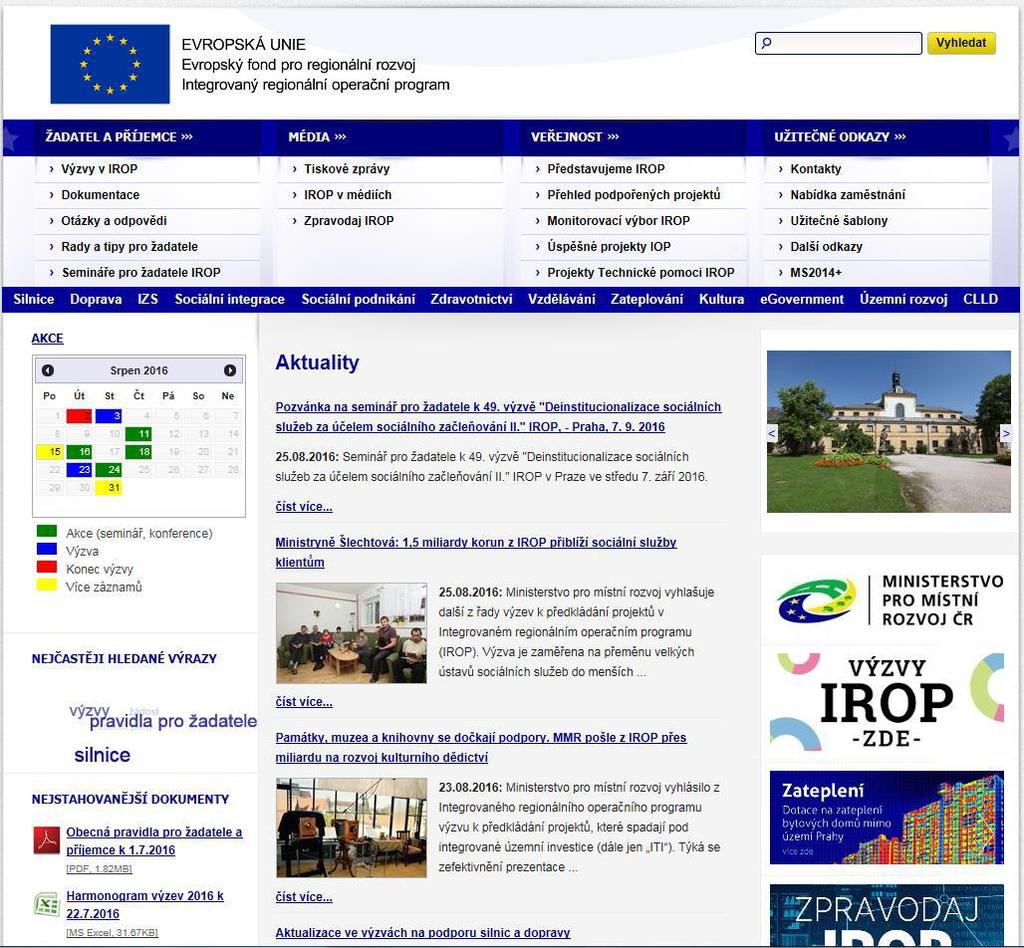Select blue calendar day 3
Image resolution: width=1024 pixels, height=948 pixels.
(x=108, y=416)
